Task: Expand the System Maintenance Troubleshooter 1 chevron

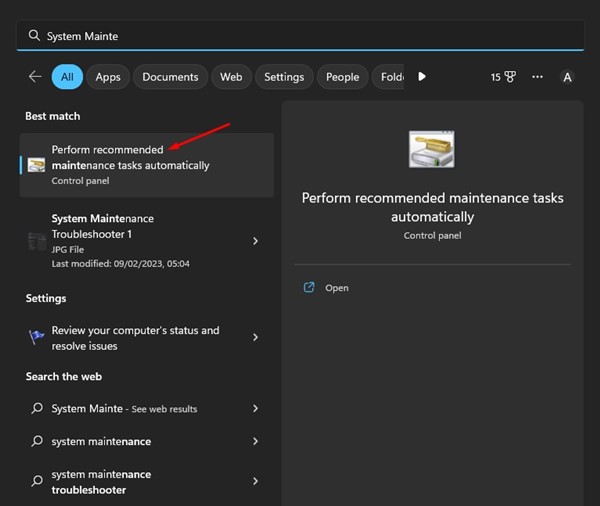Action: [255, 241]
